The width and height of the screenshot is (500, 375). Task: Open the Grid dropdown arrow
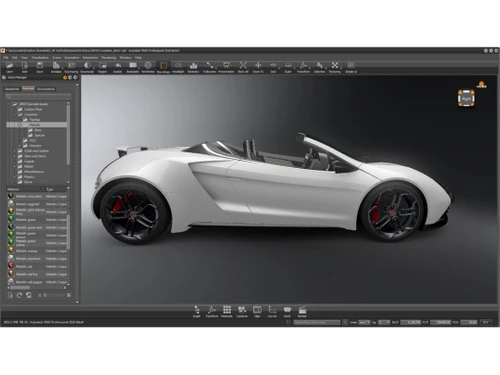click(x=279, y=68)
